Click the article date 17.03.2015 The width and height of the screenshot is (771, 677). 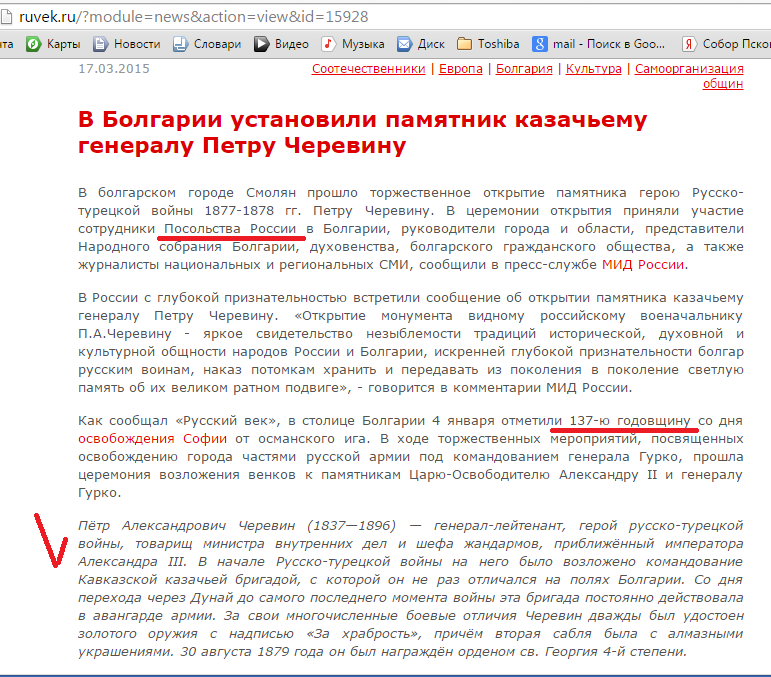click(114, 69)
